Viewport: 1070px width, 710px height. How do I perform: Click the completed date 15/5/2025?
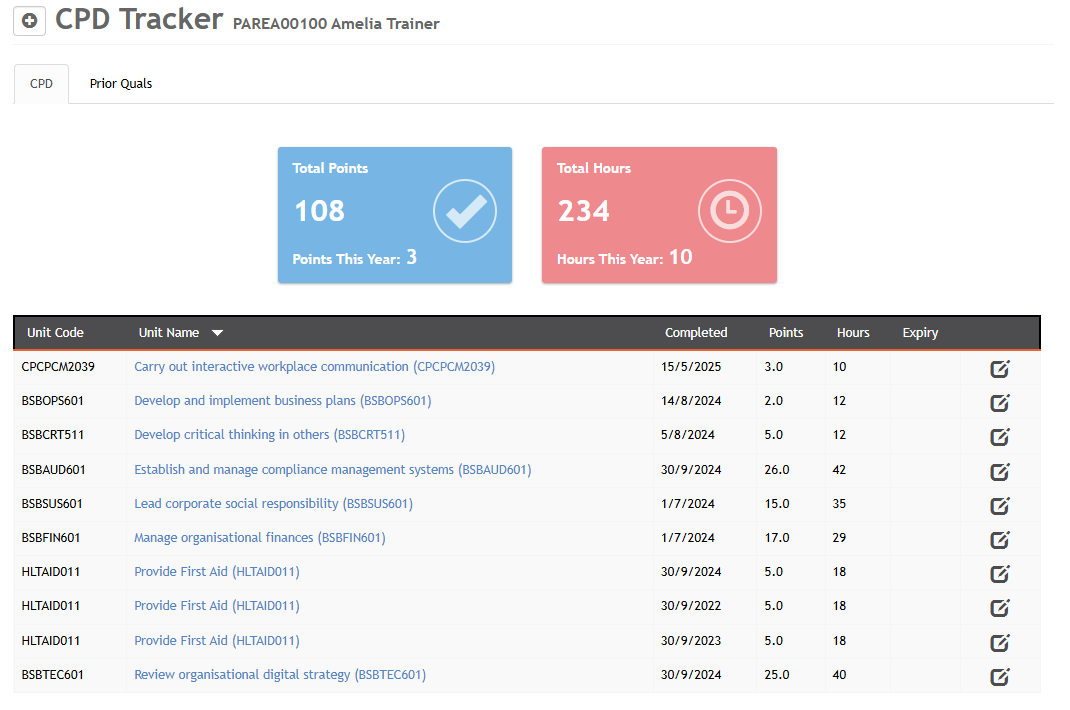point(691,367)
